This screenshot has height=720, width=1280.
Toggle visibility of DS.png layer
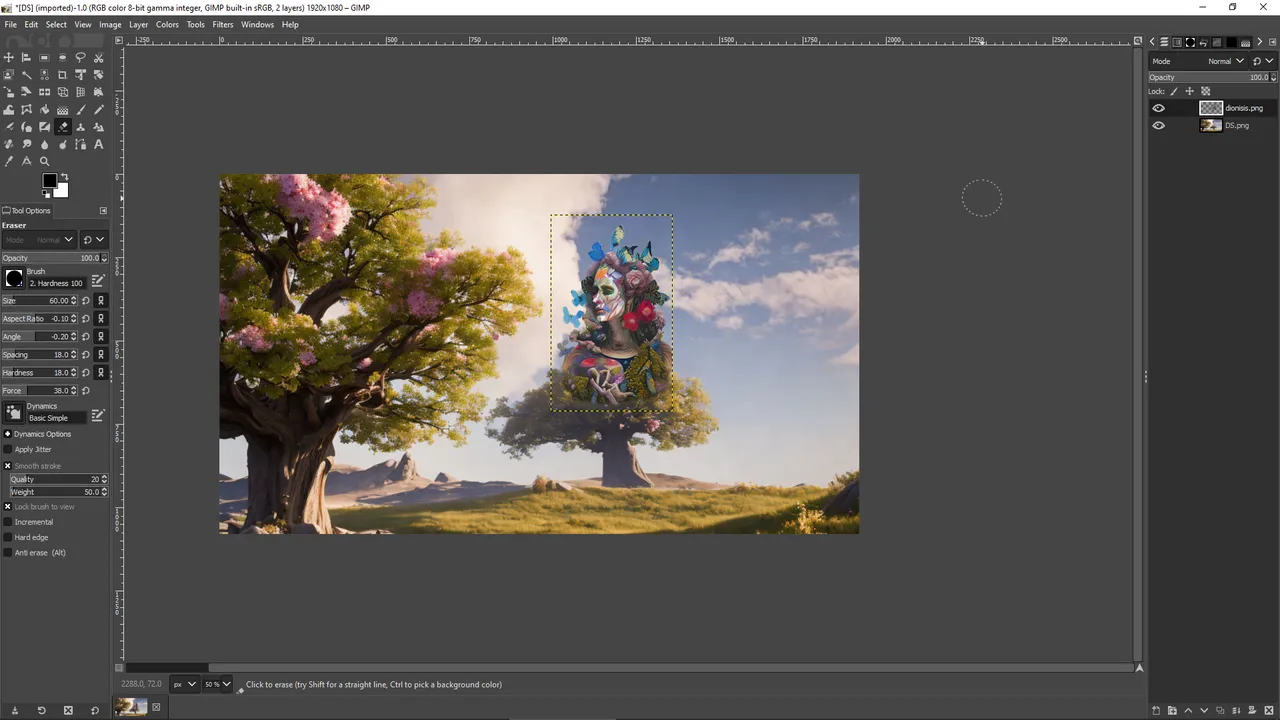click(1158, 126)
